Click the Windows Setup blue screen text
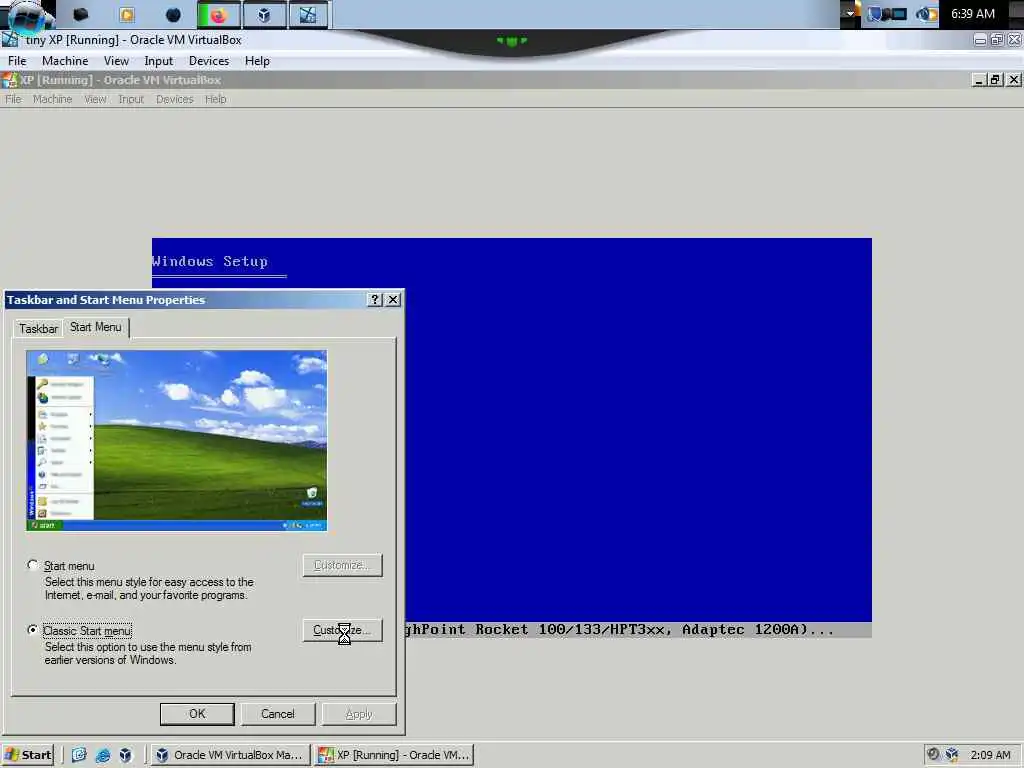This screenshot has width=1024, height=768. (210, 261)
